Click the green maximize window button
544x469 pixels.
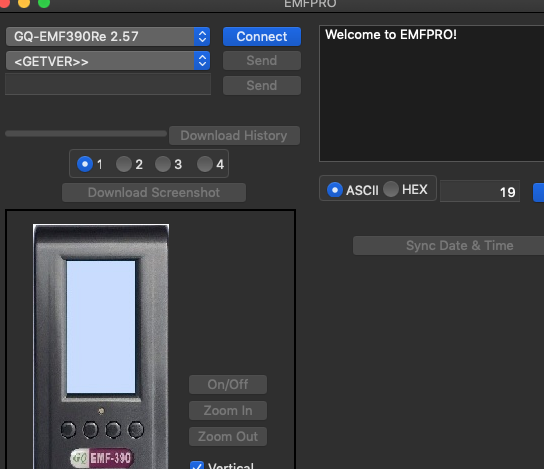[x=44, y=3]
